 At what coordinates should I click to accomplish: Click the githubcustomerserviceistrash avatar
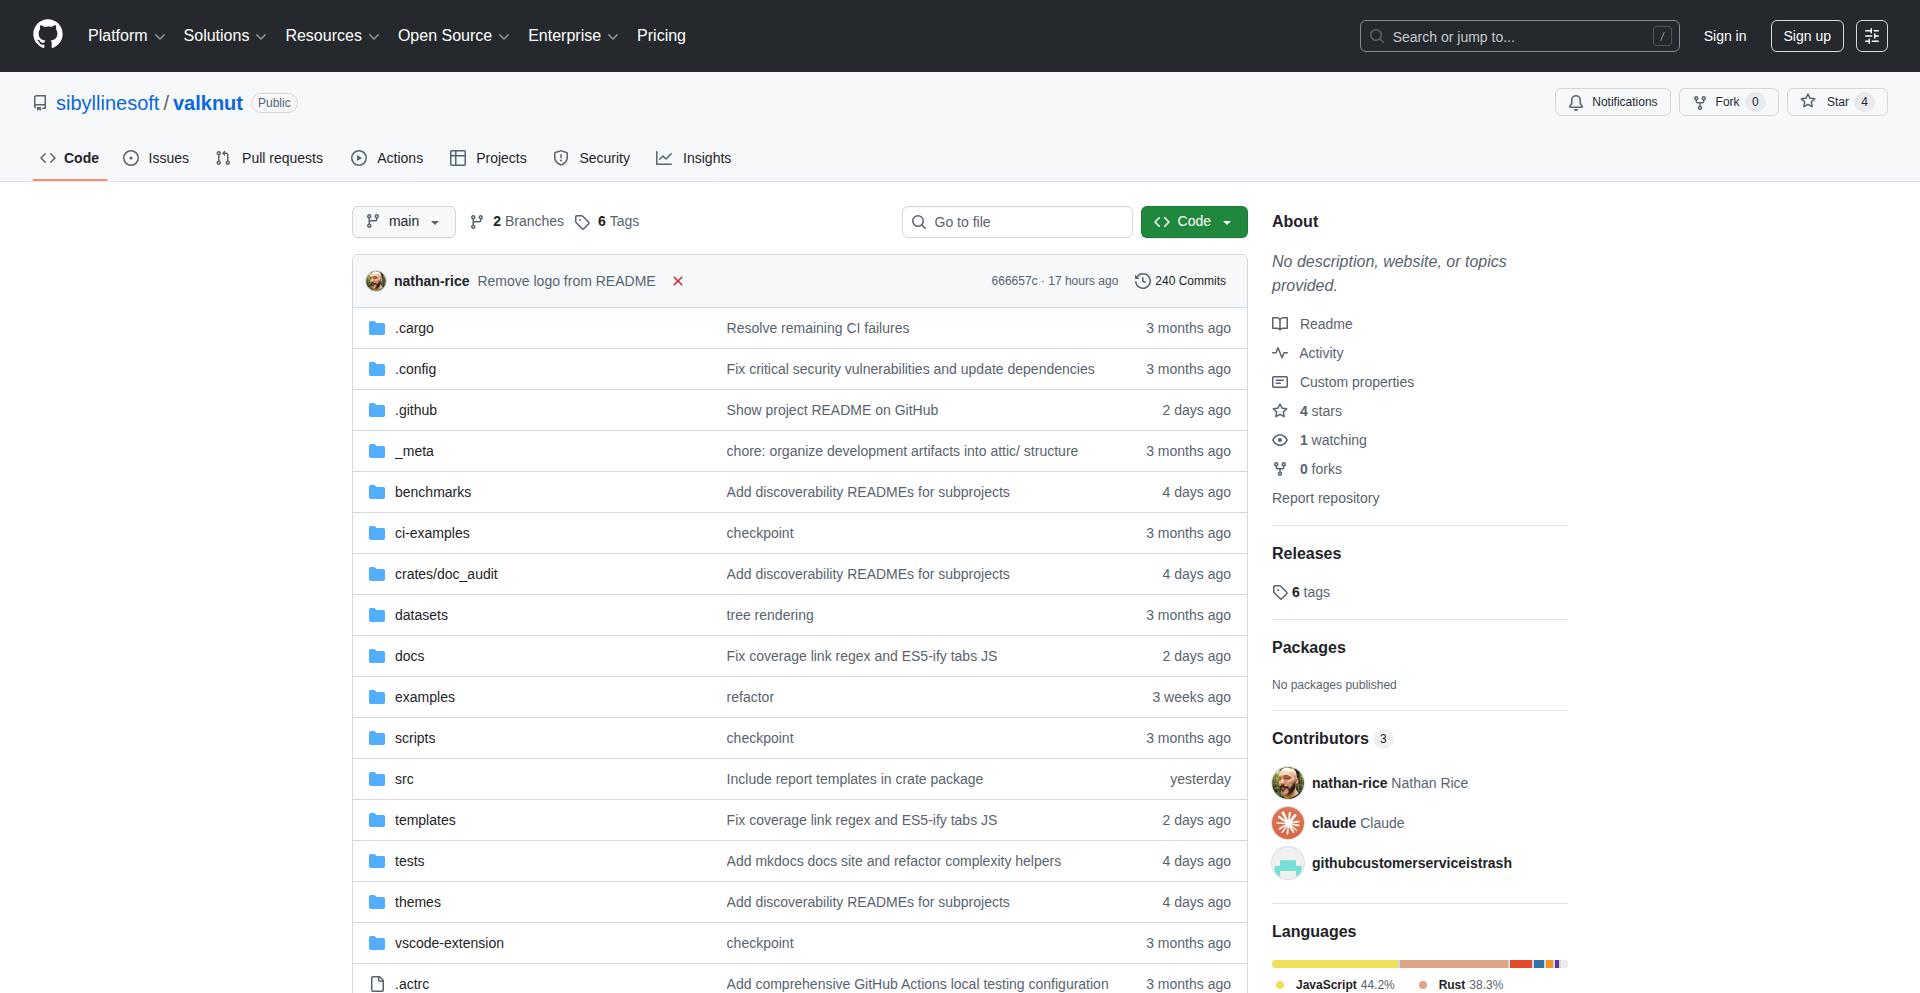[1288, 863]
